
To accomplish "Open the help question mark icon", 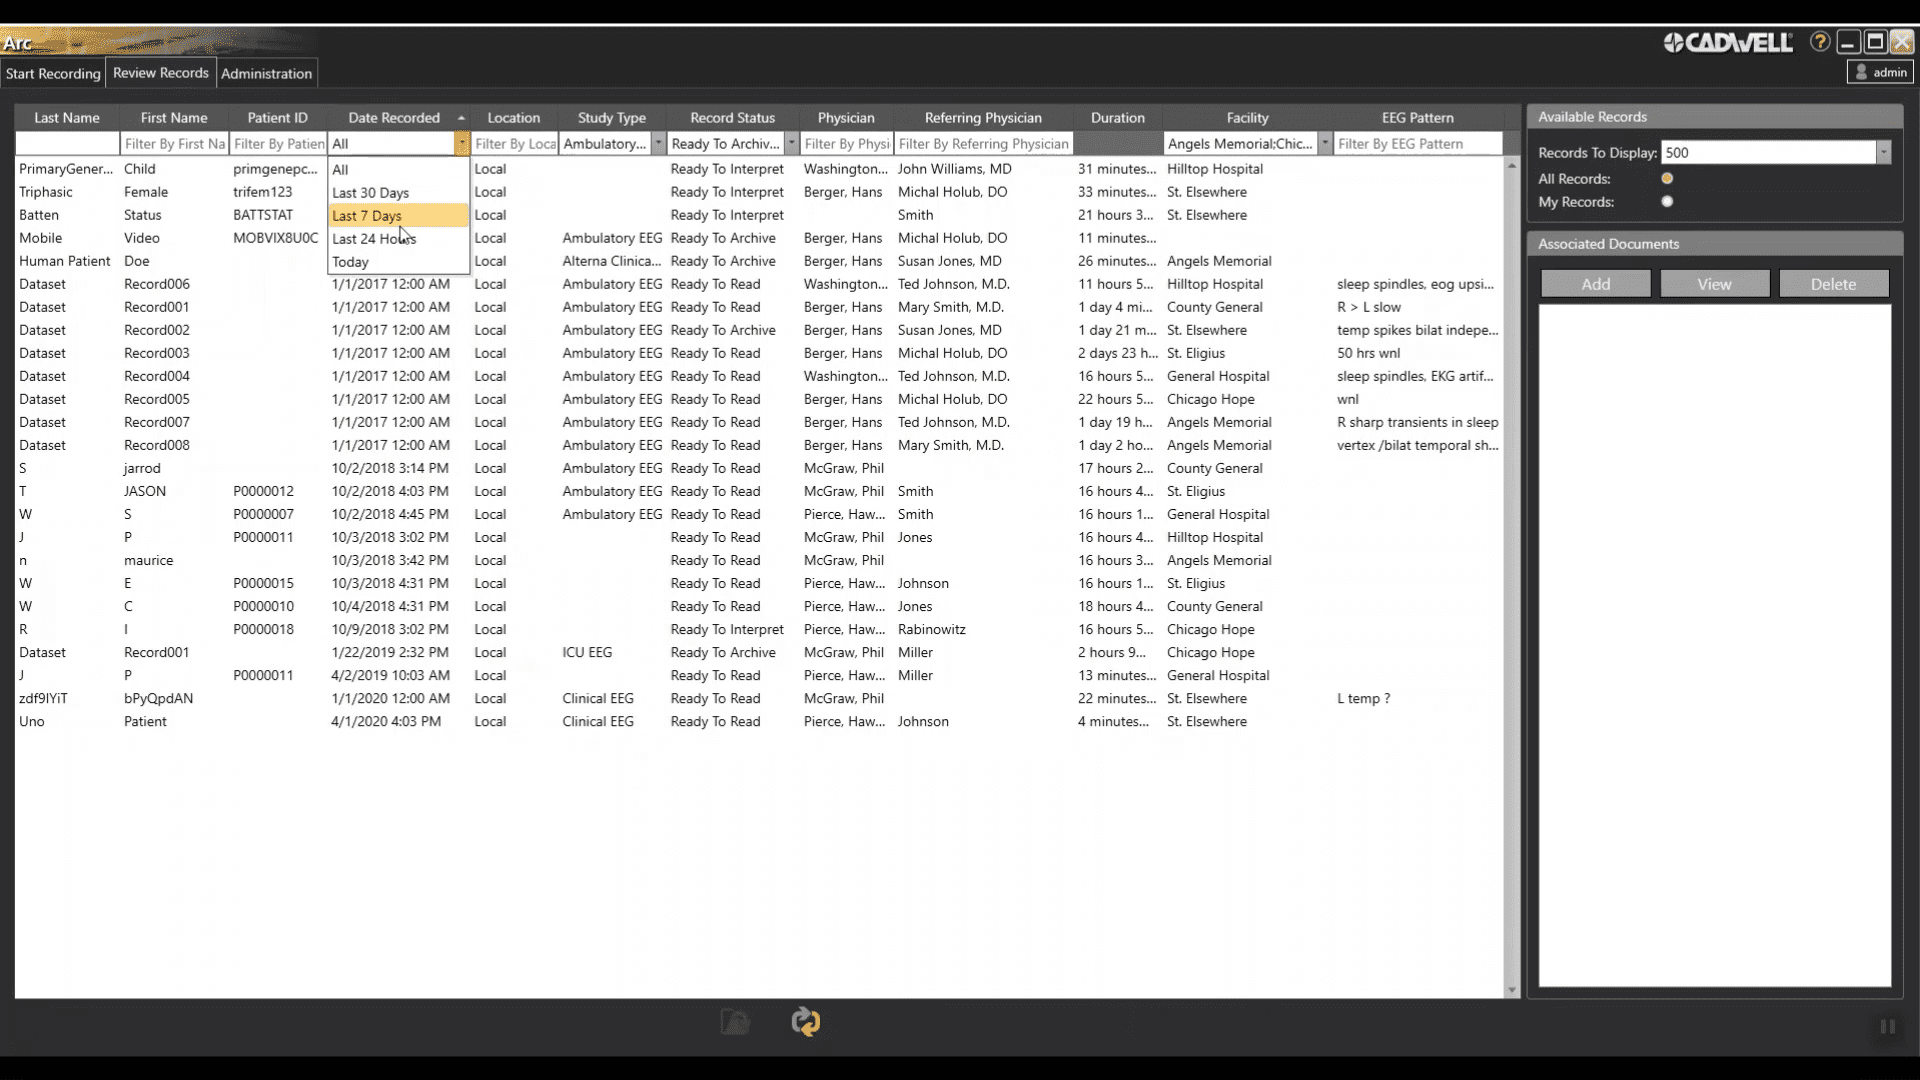I will click(1820, 42).
